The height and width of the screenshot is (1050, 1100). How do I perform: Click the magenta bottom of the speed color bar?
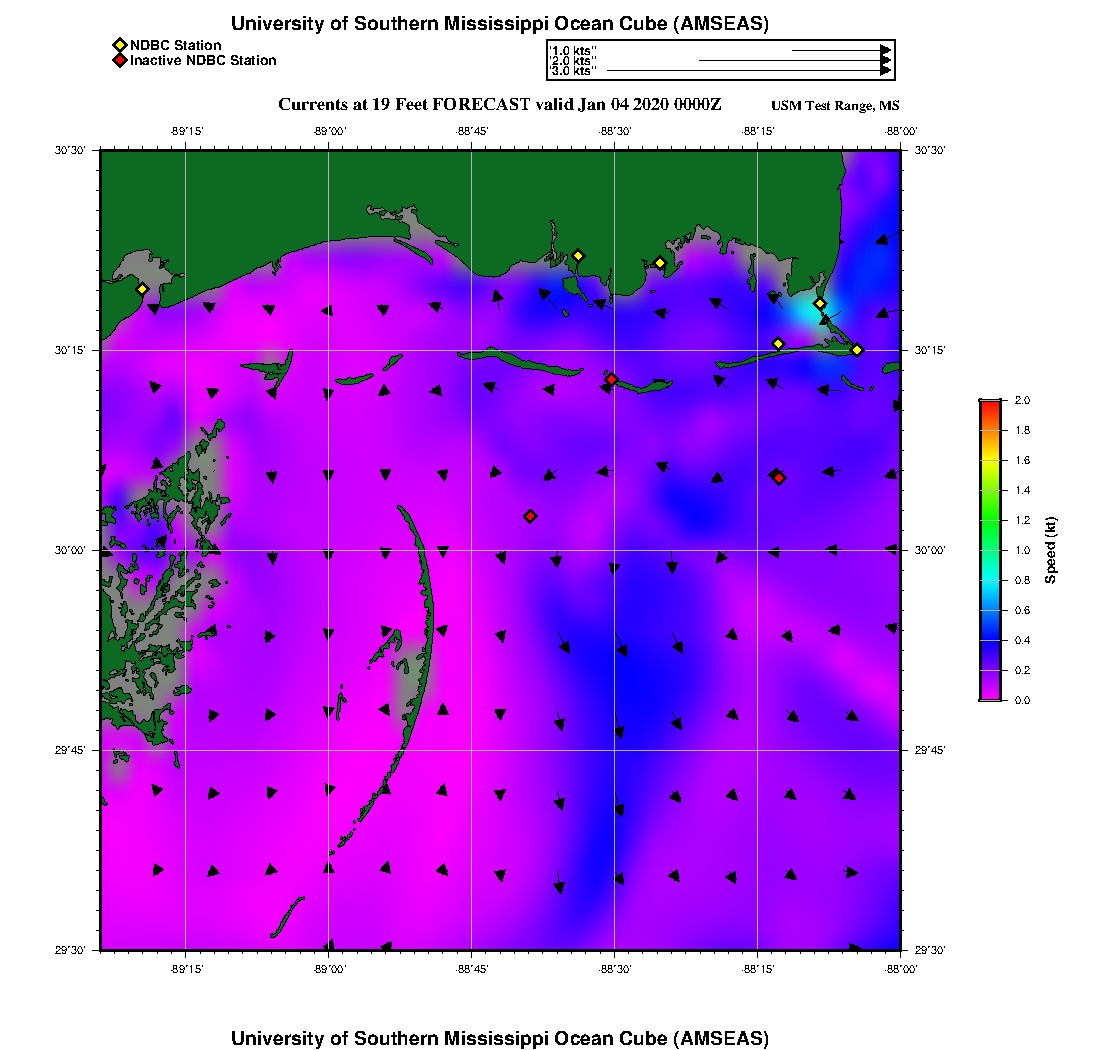[x=989, y=695]
